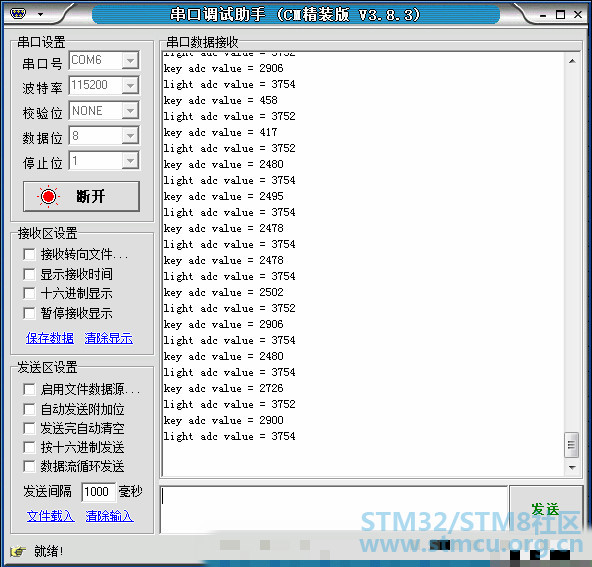The height and width of the screenshot is (567, 592).
Task: Click the text 'key adc value = 2900'
Action: pos(224,421)
